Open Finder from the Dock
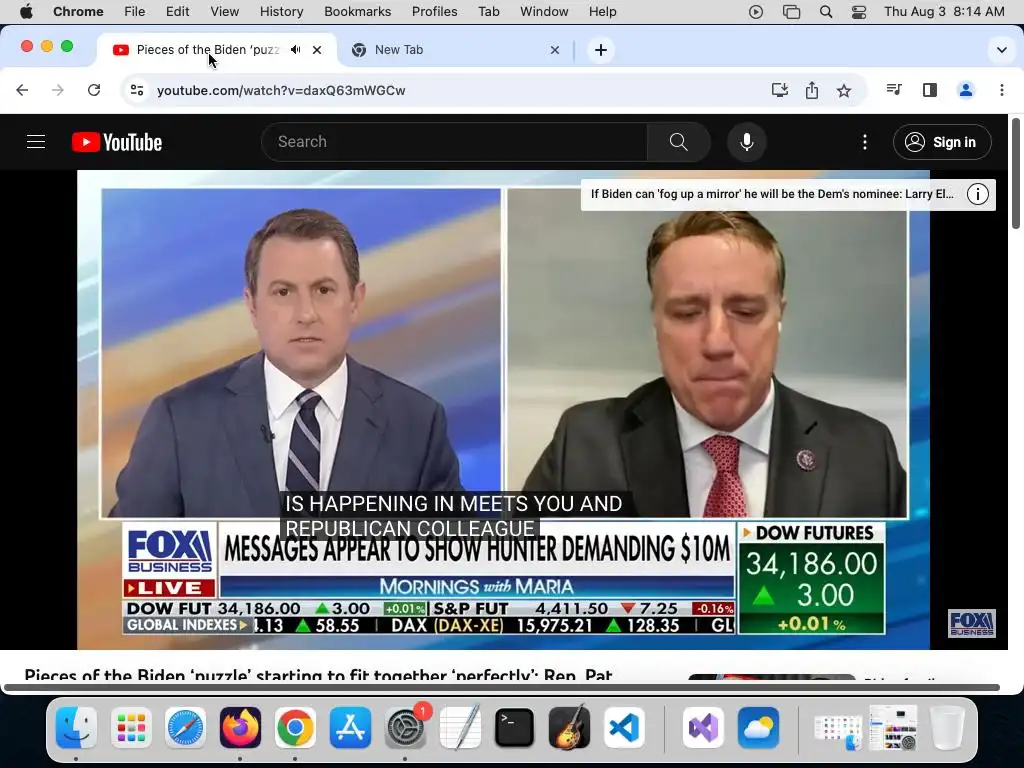Screen dimensions: 1024x768 [76, 727]
